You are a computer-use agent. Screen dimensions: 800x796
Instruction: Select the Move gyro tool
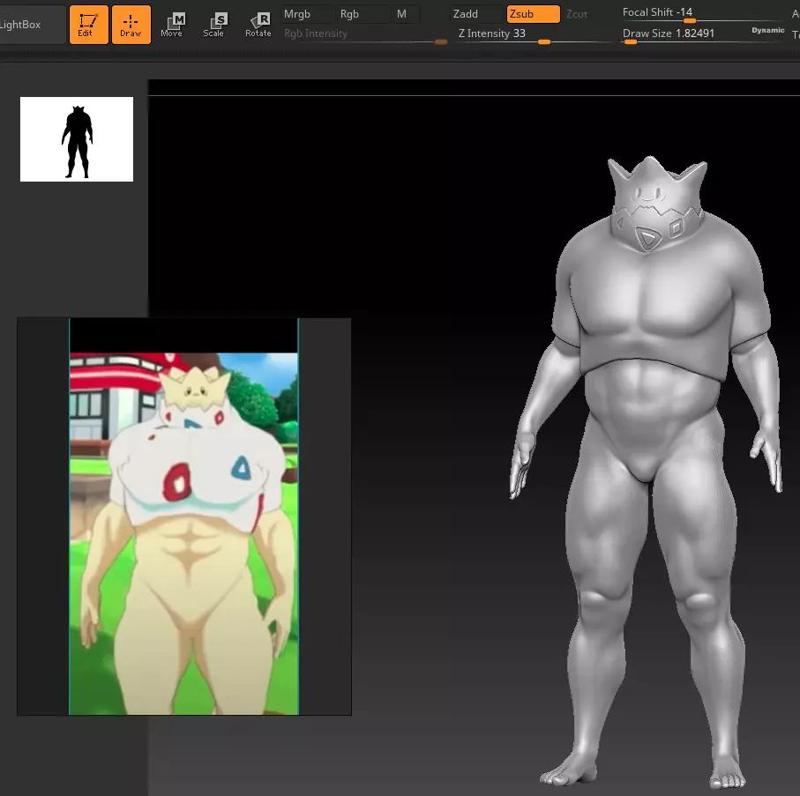(x=172, y=22)
